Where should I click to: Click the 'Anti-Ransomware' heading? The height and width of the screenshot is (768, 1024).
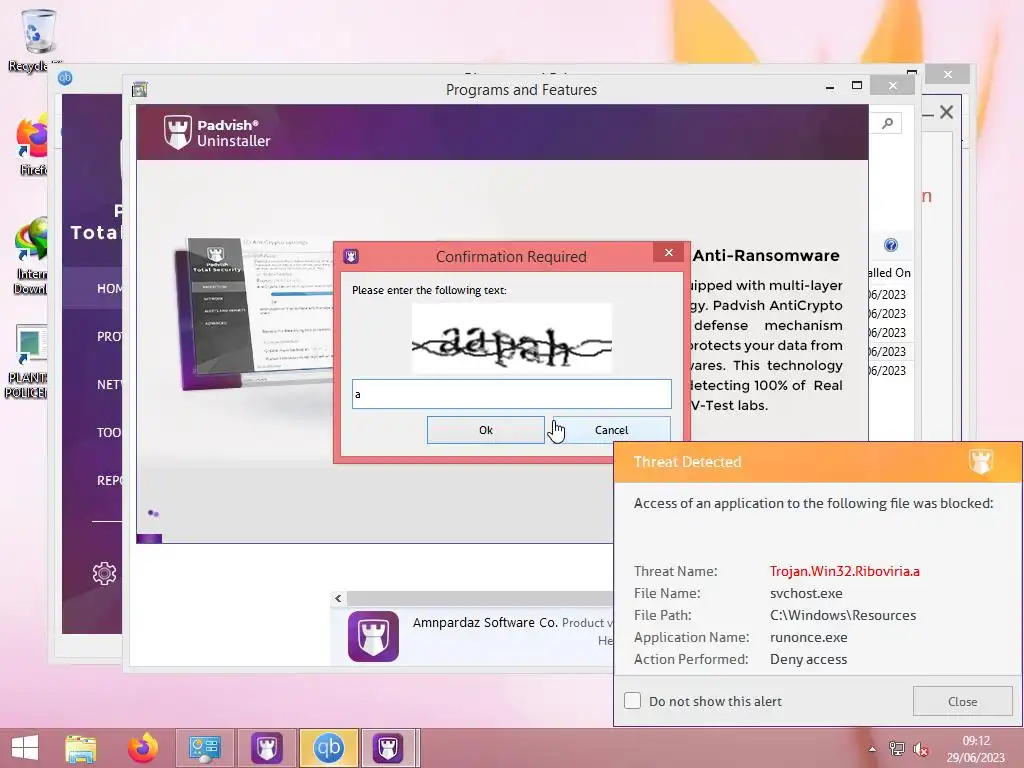766,255
